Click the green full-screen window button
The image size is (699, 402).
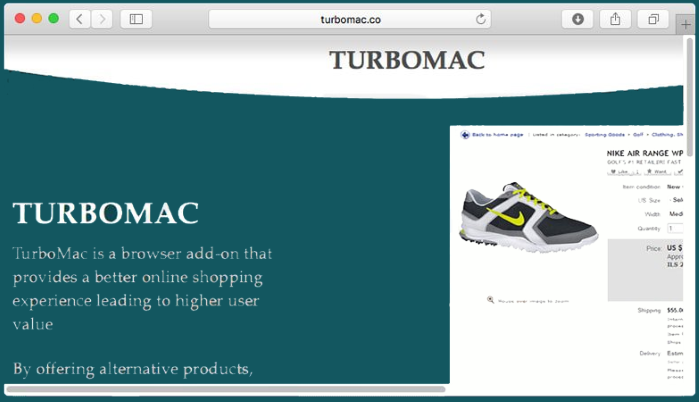(53, 18)
